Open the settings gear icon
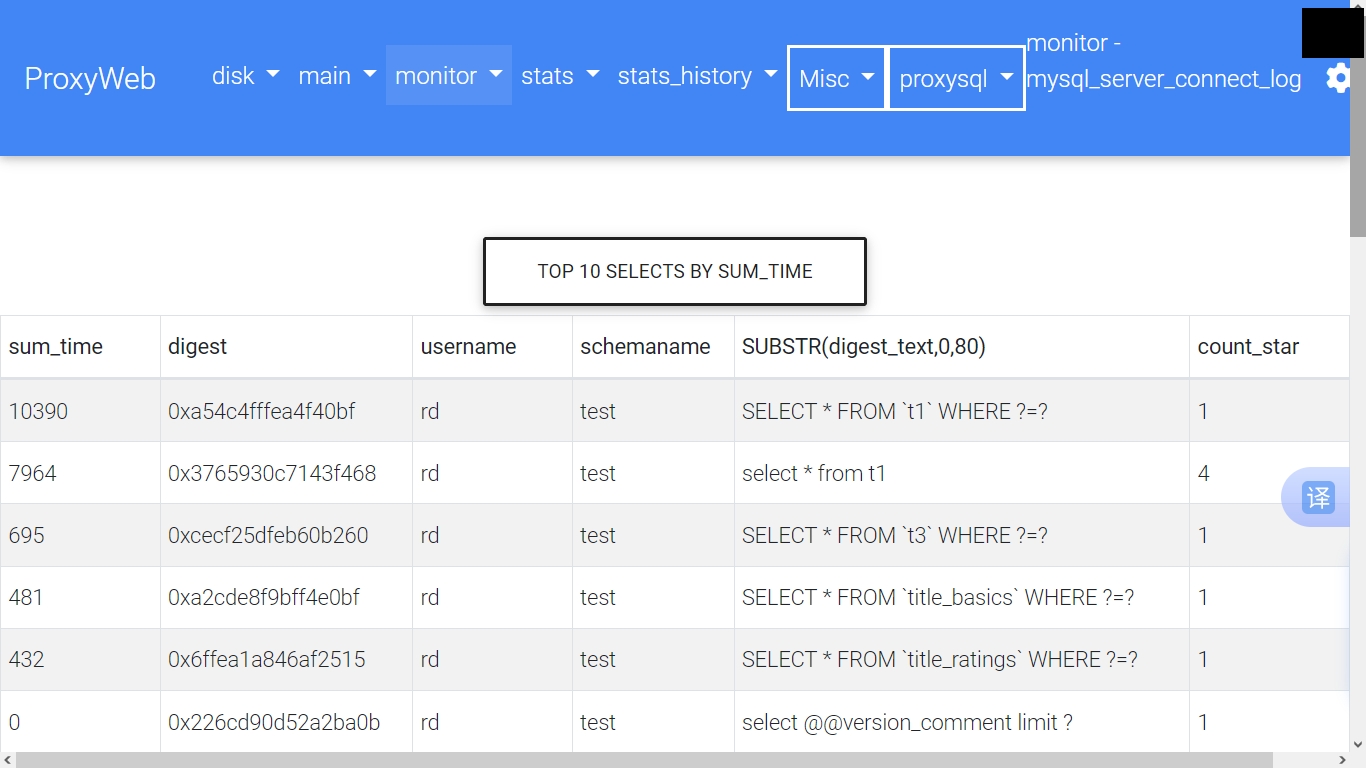The image size is (1366, 768). [1338, 78]
